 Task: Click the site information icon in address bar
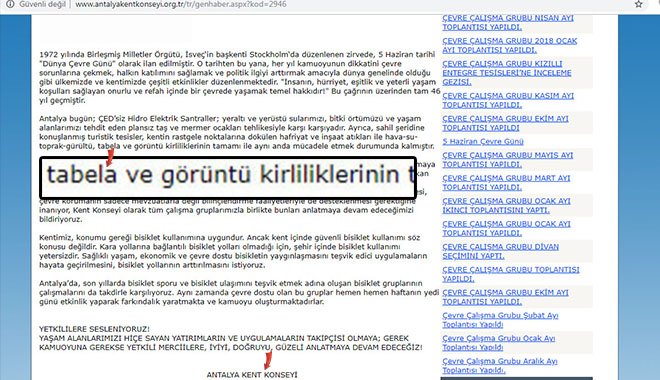(x=10, y=4)
